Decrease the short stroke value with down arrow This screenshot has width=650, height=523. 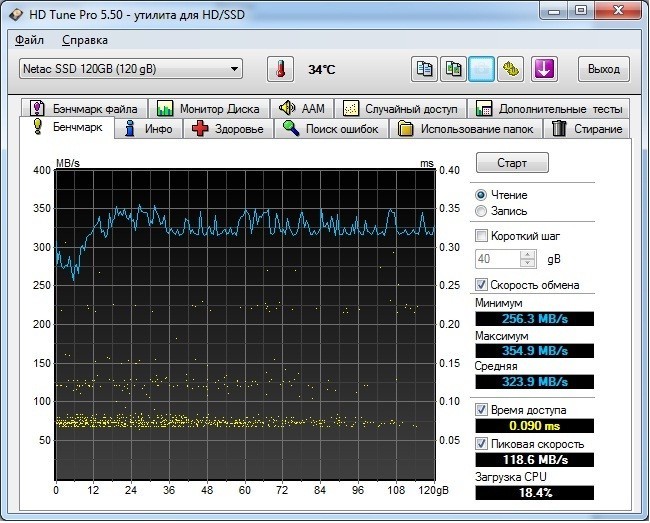[527, 263]
